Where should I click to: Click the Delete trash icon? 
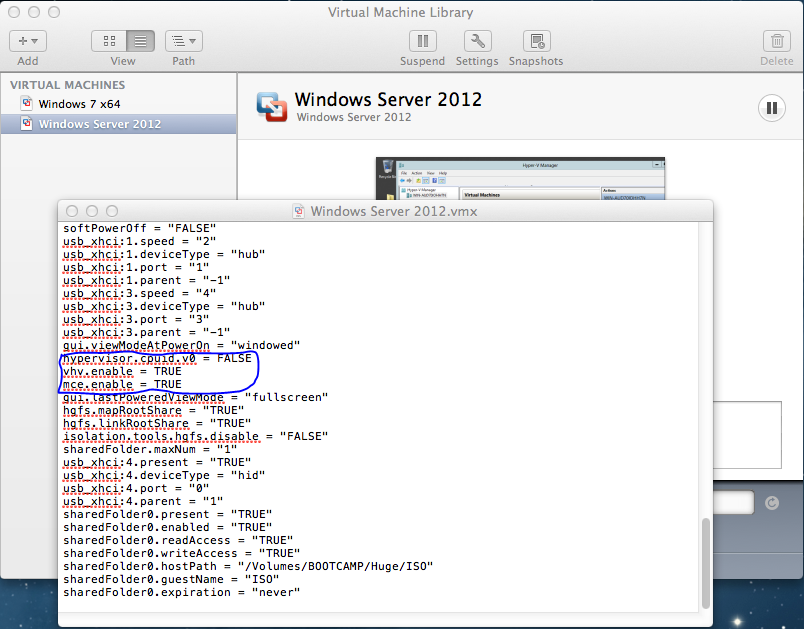777,41
